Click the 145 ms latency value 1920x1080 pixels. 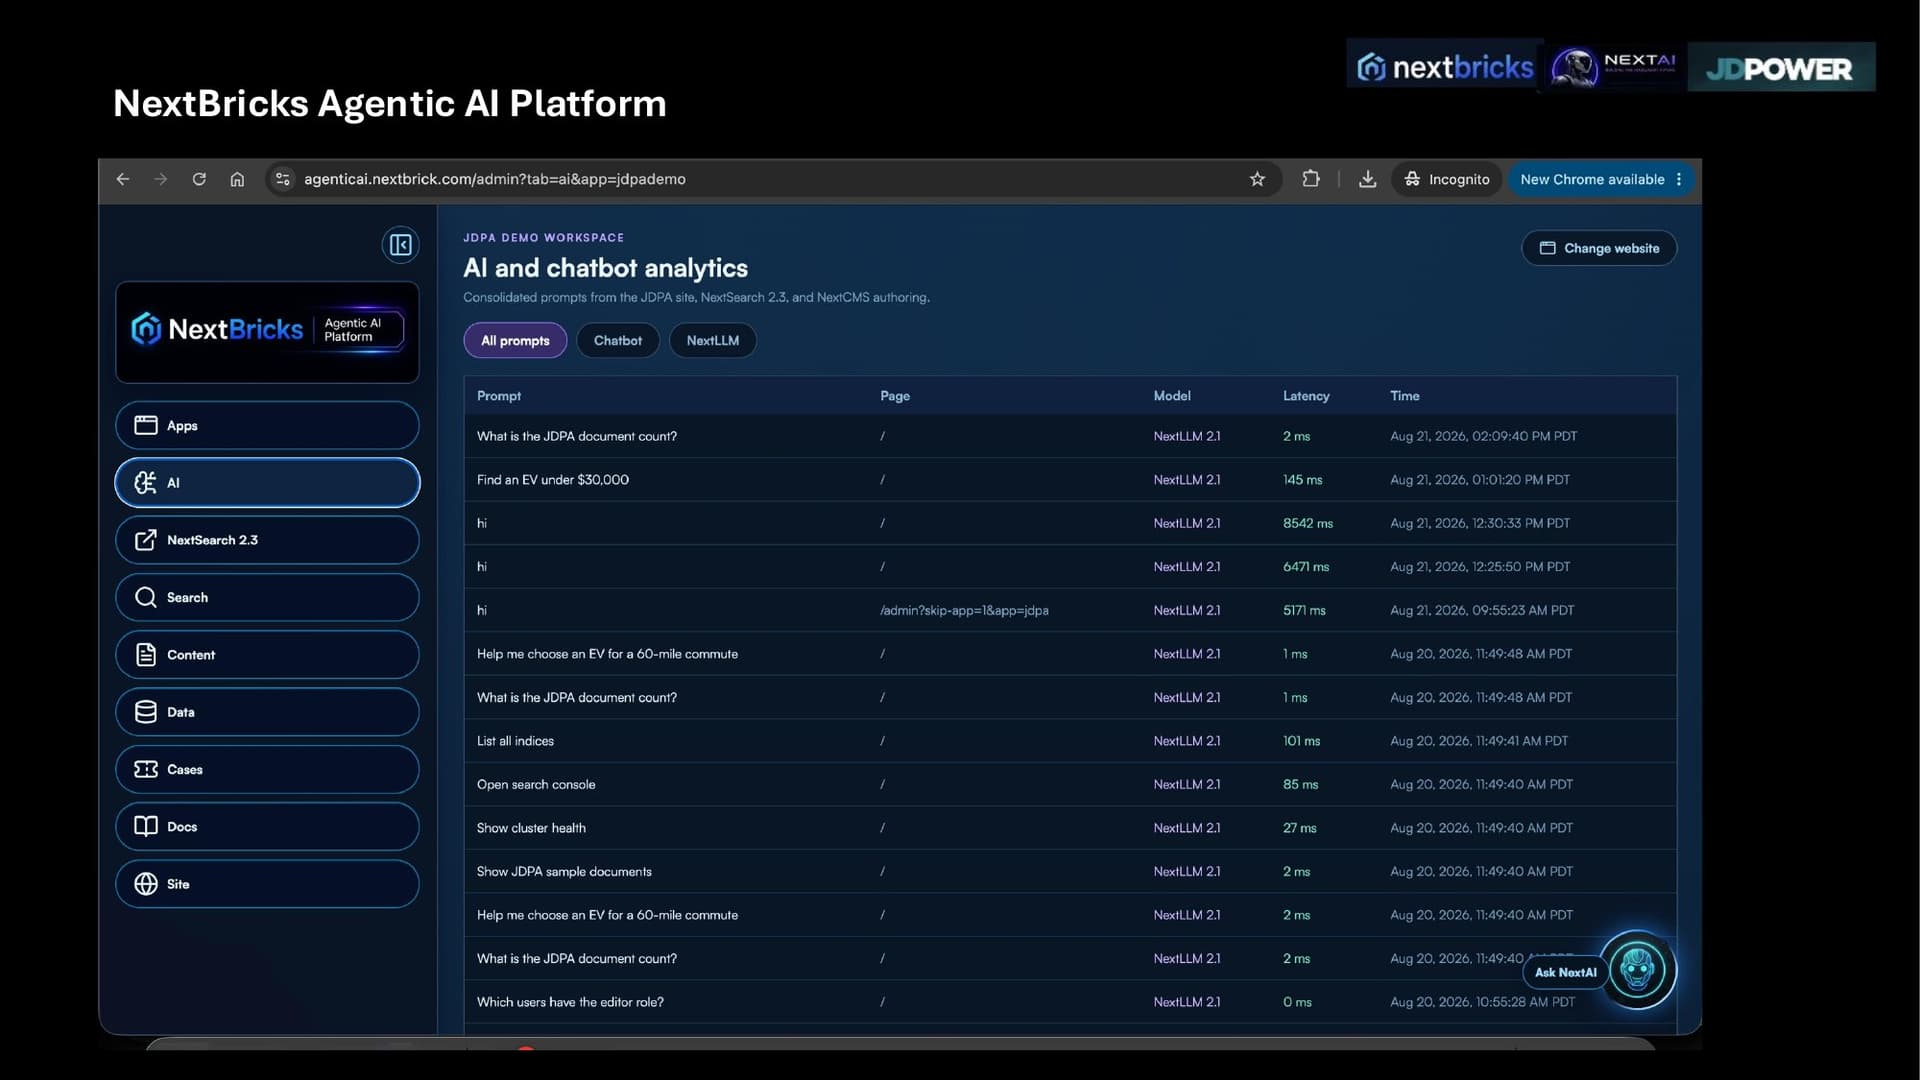(1302, 480)
